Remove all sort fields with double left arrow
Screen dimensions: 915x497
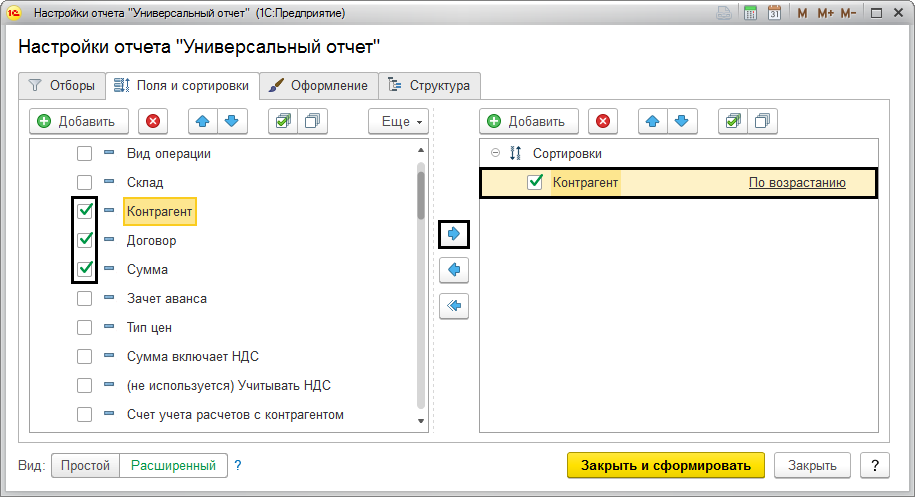point(454,306)
